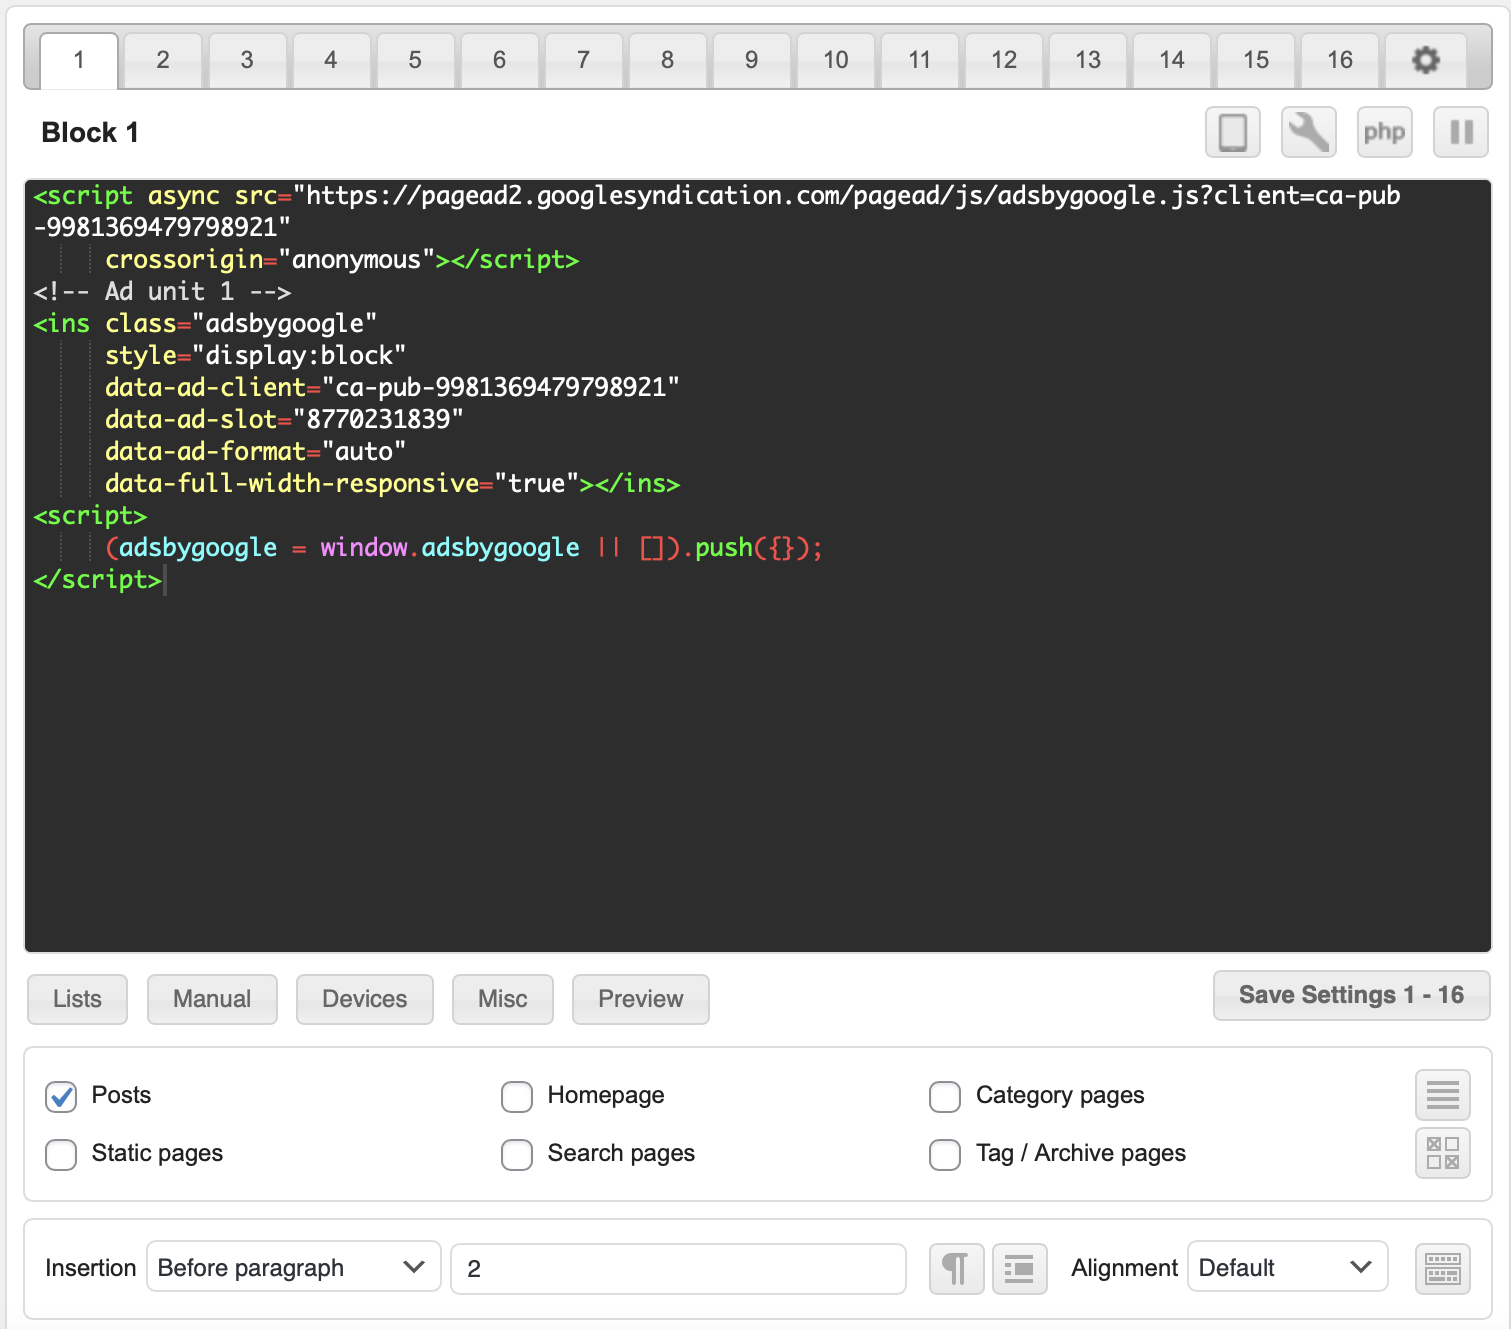
Task: Click the paragraph number input field
Action: pos(678,1268)
